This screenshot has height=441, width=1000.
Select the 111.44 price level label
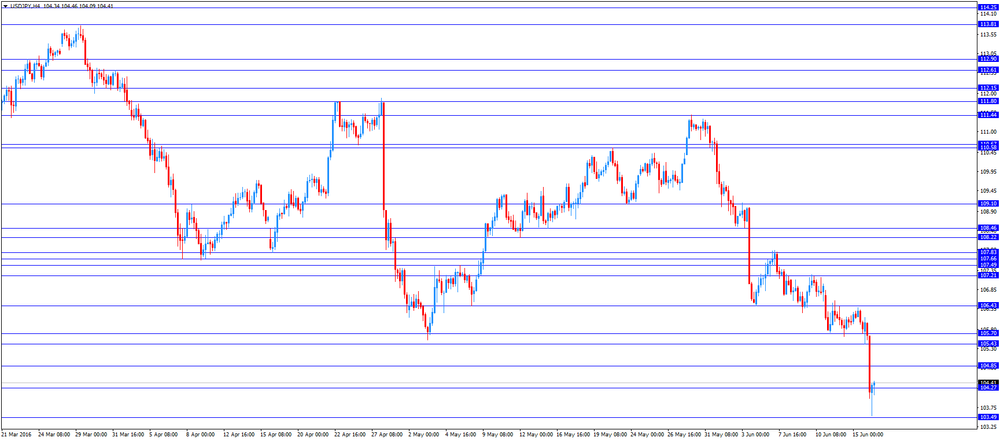click(988, 116)
